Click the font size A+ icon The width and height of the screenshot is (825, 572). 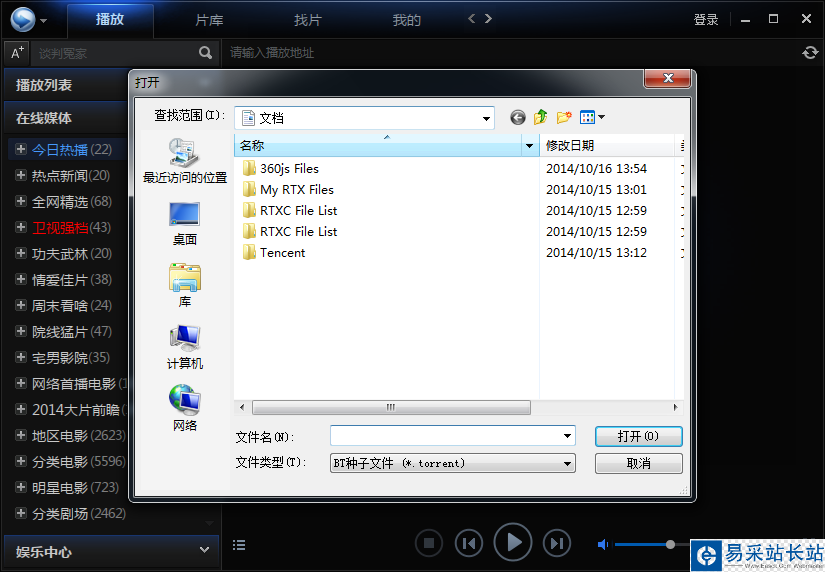tap(17, 53)
